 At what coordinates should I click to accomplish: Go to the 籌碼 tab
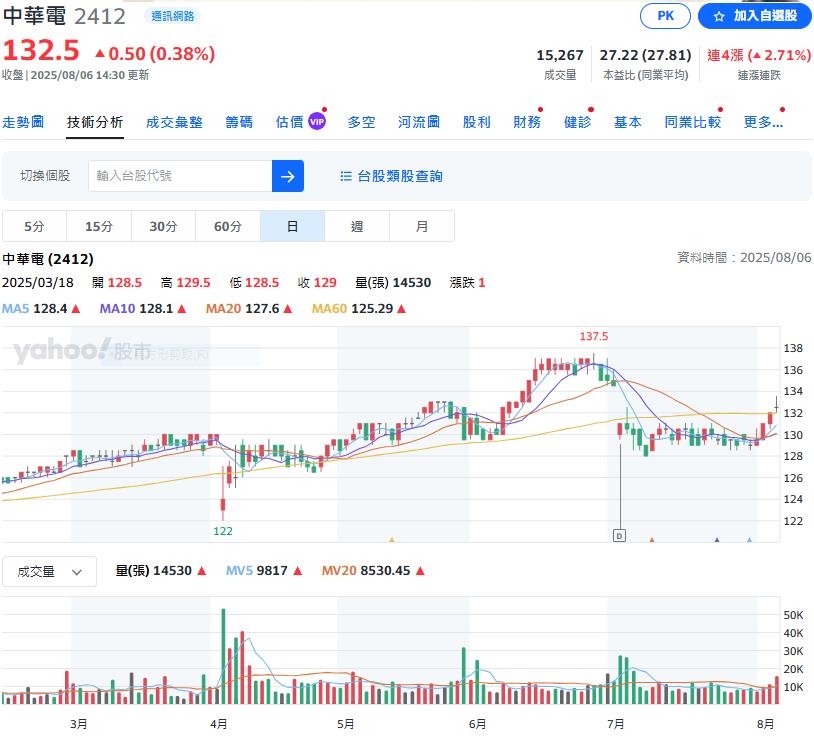point(239,122)
